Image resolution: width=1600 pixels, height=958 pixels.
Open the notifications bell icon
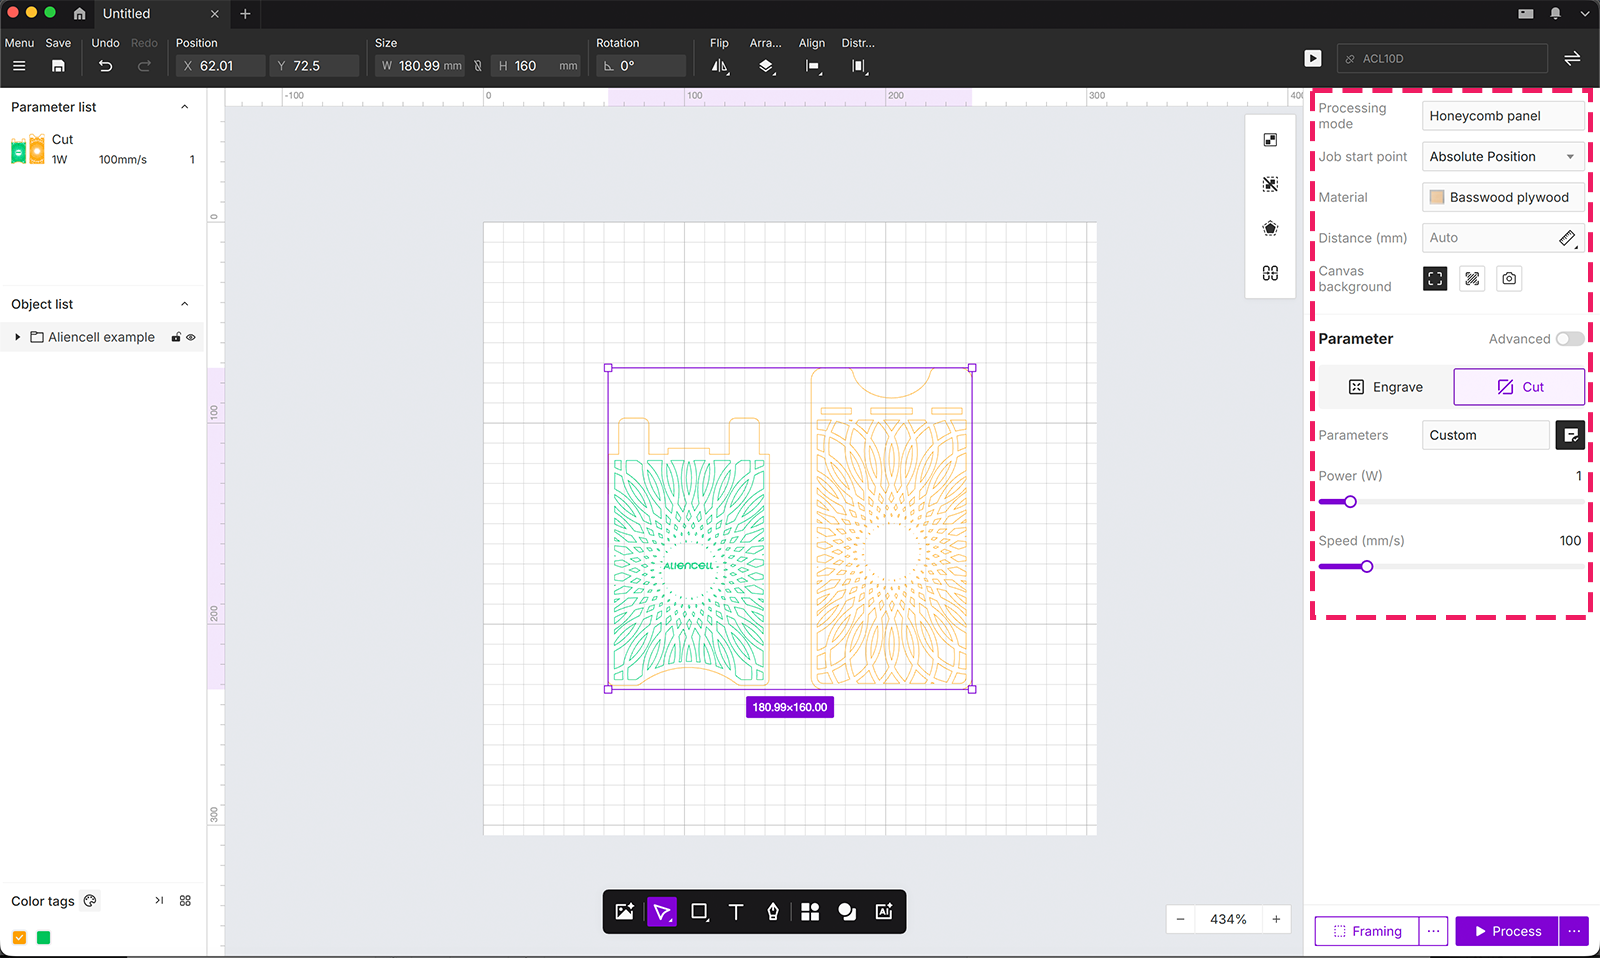tap(1555, 14)
